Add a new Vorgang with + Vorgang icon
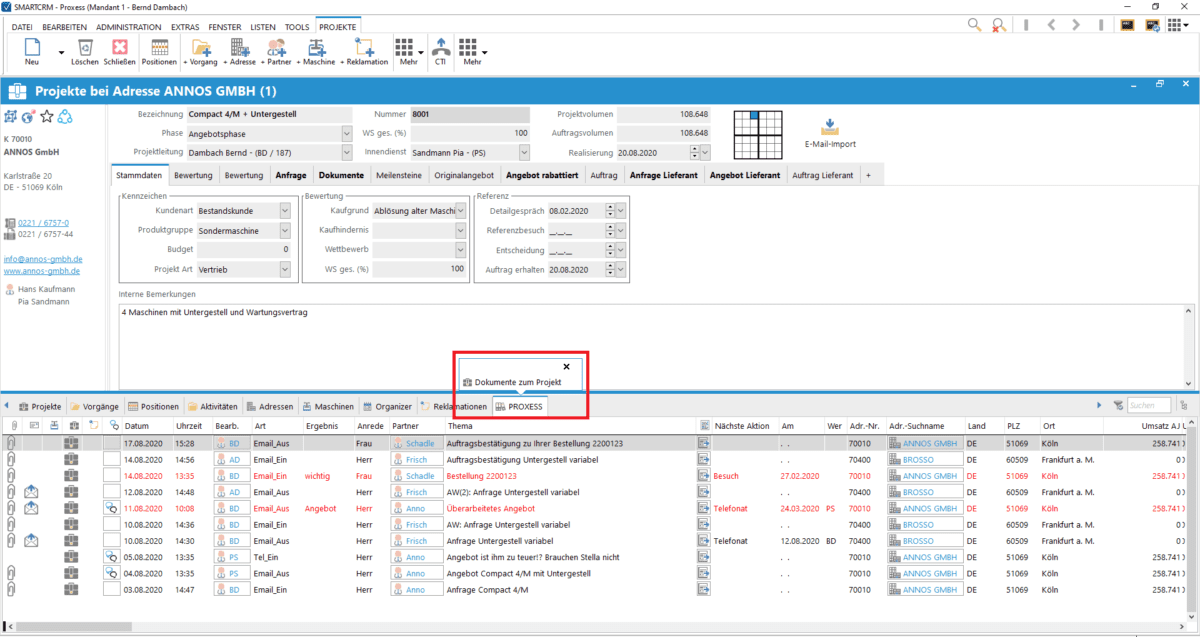Screen dimensions: 1200x637 [x=199, y=49]
